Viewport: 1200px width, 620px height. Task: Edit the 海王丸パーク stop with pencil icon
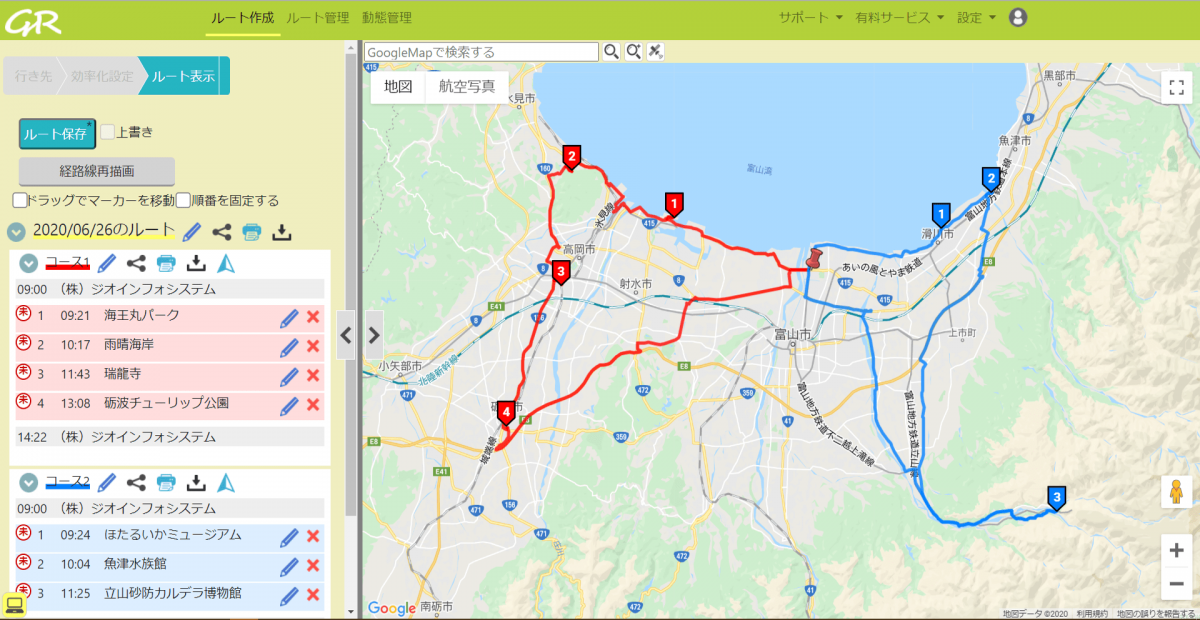coord(289,318)
